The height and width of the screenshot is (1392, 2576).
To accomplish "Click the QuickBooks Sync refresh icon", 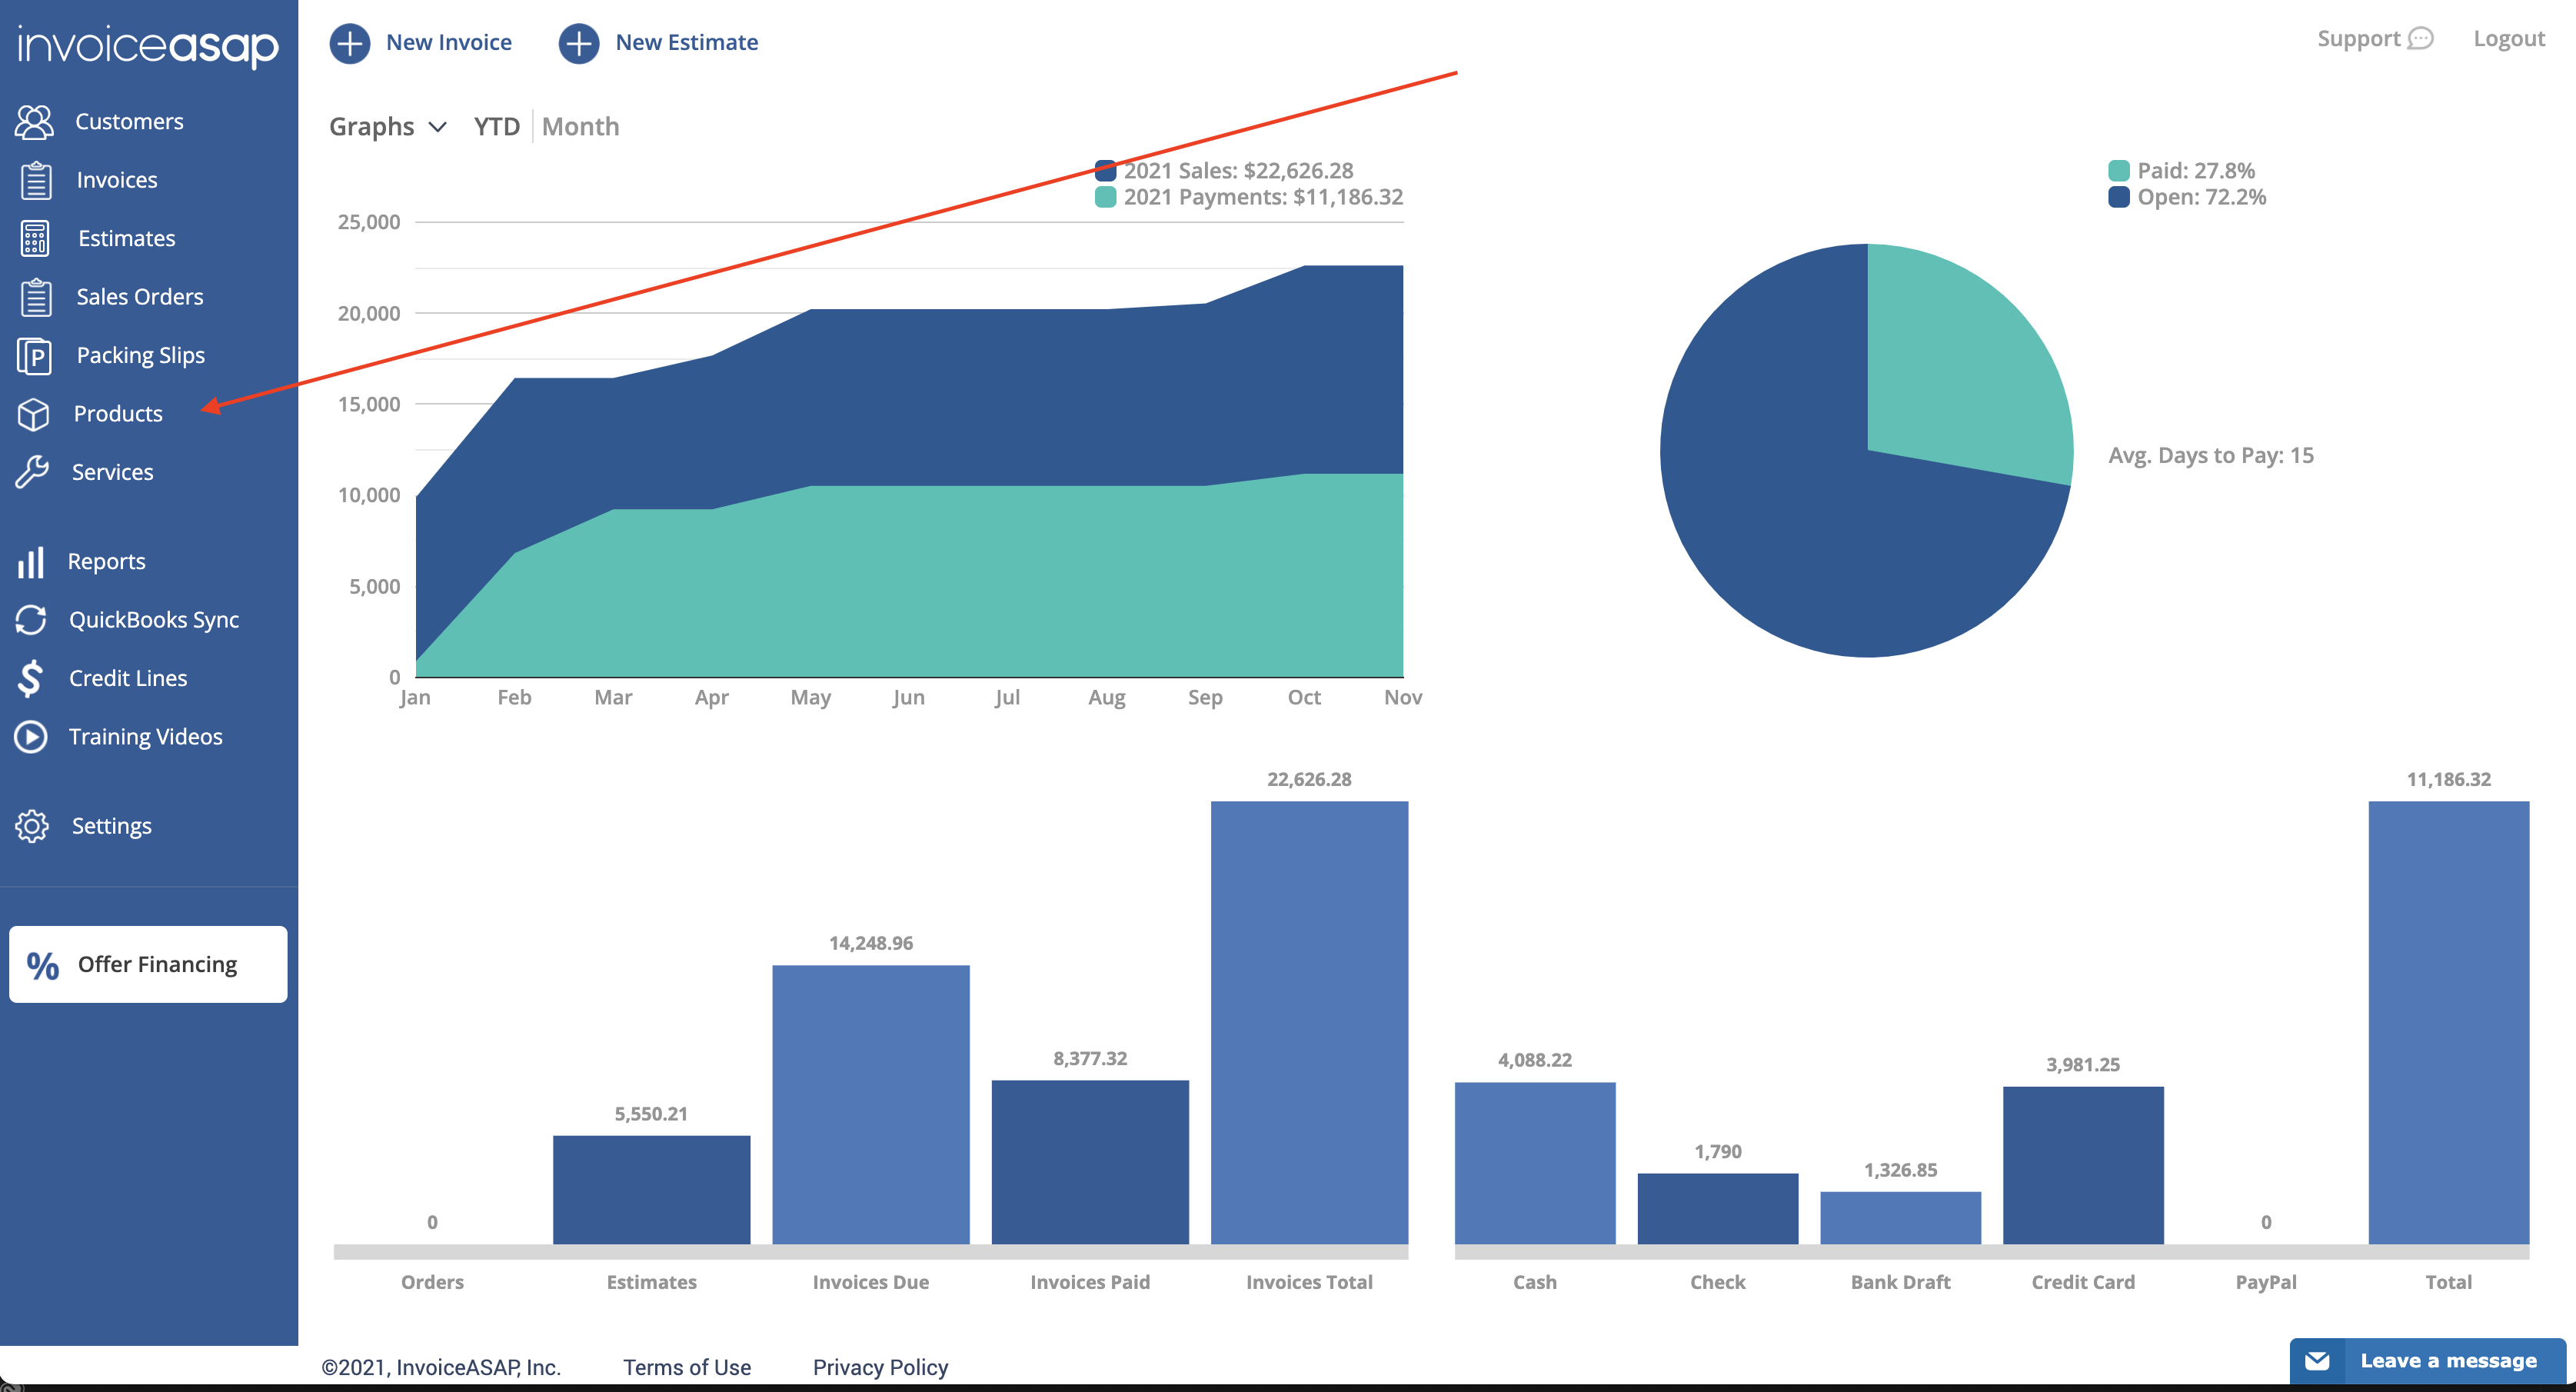I will pyautogui.click(x=31, y=620).
